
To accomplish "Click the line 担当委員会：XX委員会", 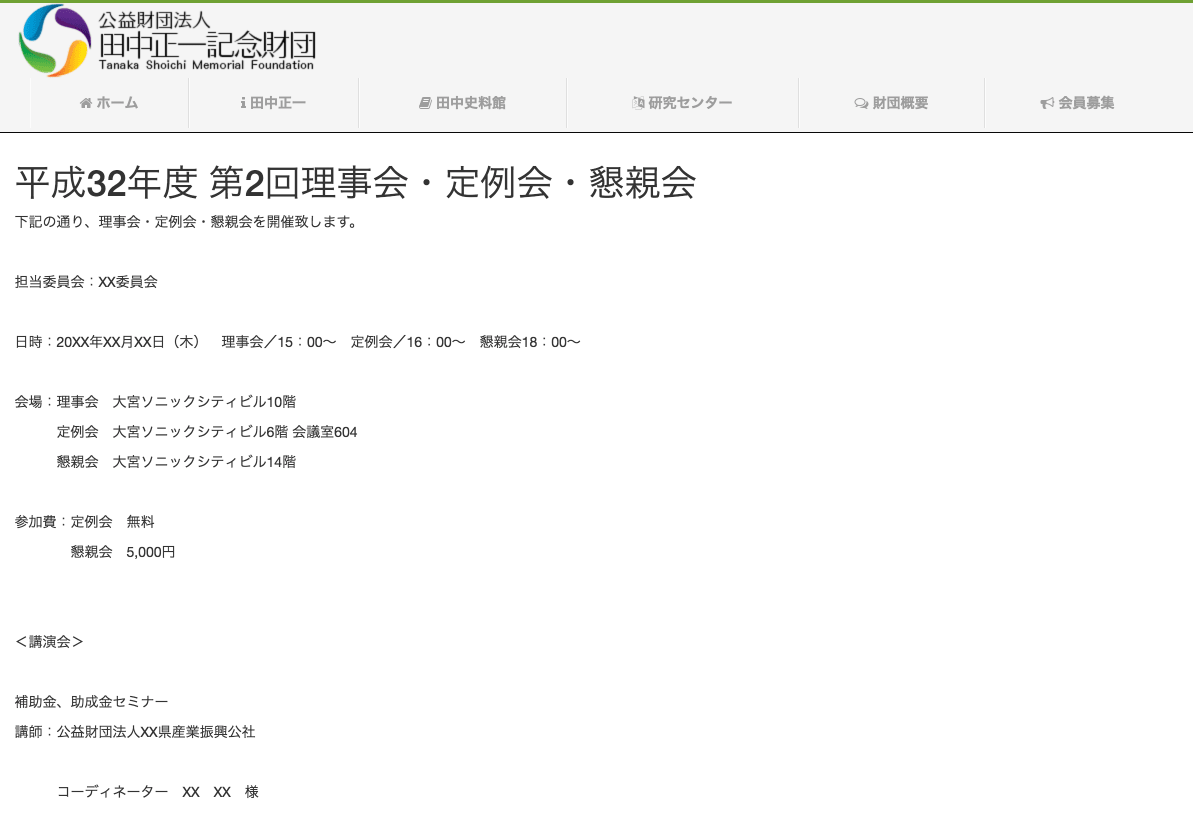I will [86, 282].
